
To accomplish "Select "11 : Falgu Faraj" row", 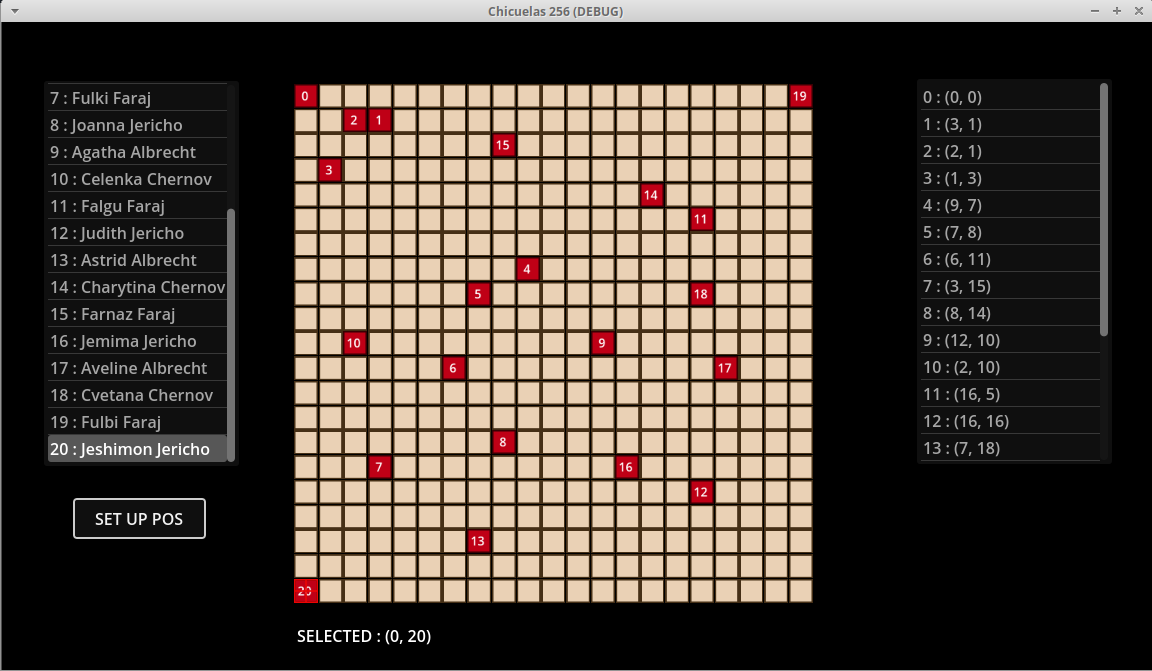I will point(137,206).
